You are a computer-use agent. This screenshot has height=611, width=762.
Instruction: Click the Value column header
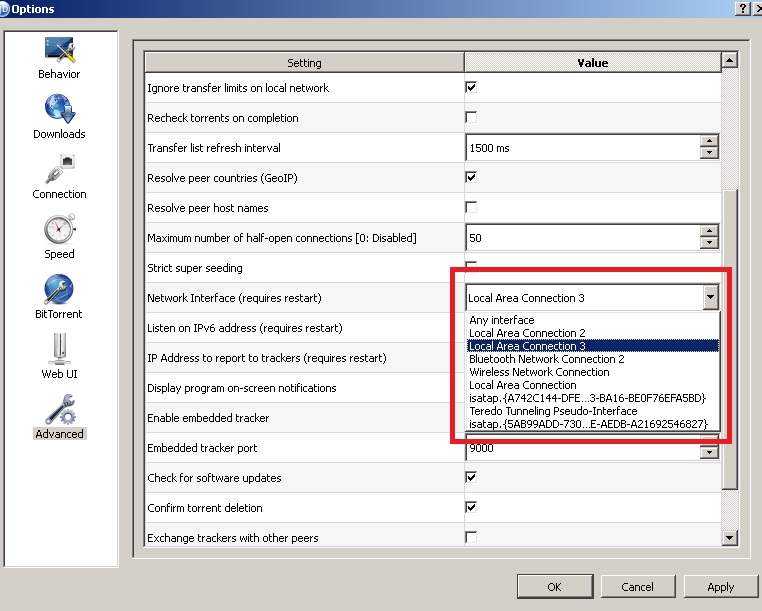point(592,63)
